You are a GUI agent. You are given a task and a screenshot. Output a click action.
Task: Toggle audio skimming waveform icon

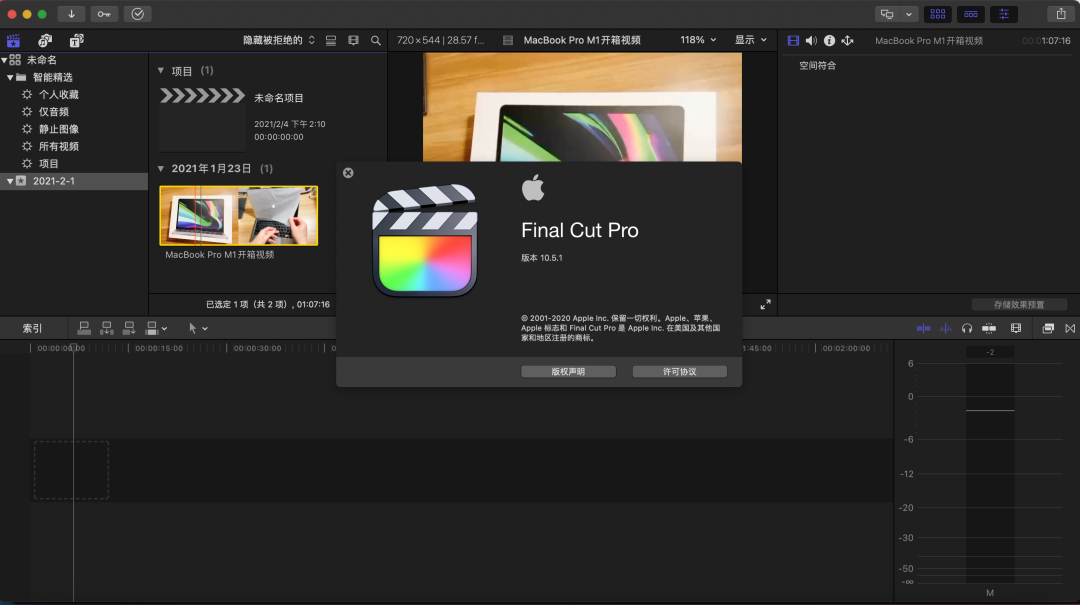[946, 329]
